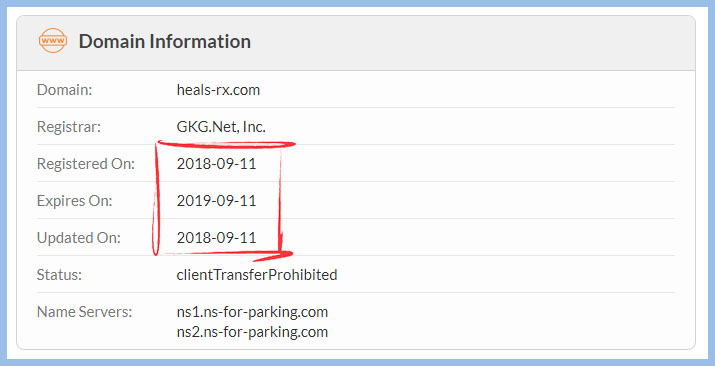Click the Domain Information heading
Image resolution: width=715 pixels, height=366 pixels.
pyautogui.click(x=165, y=41)
